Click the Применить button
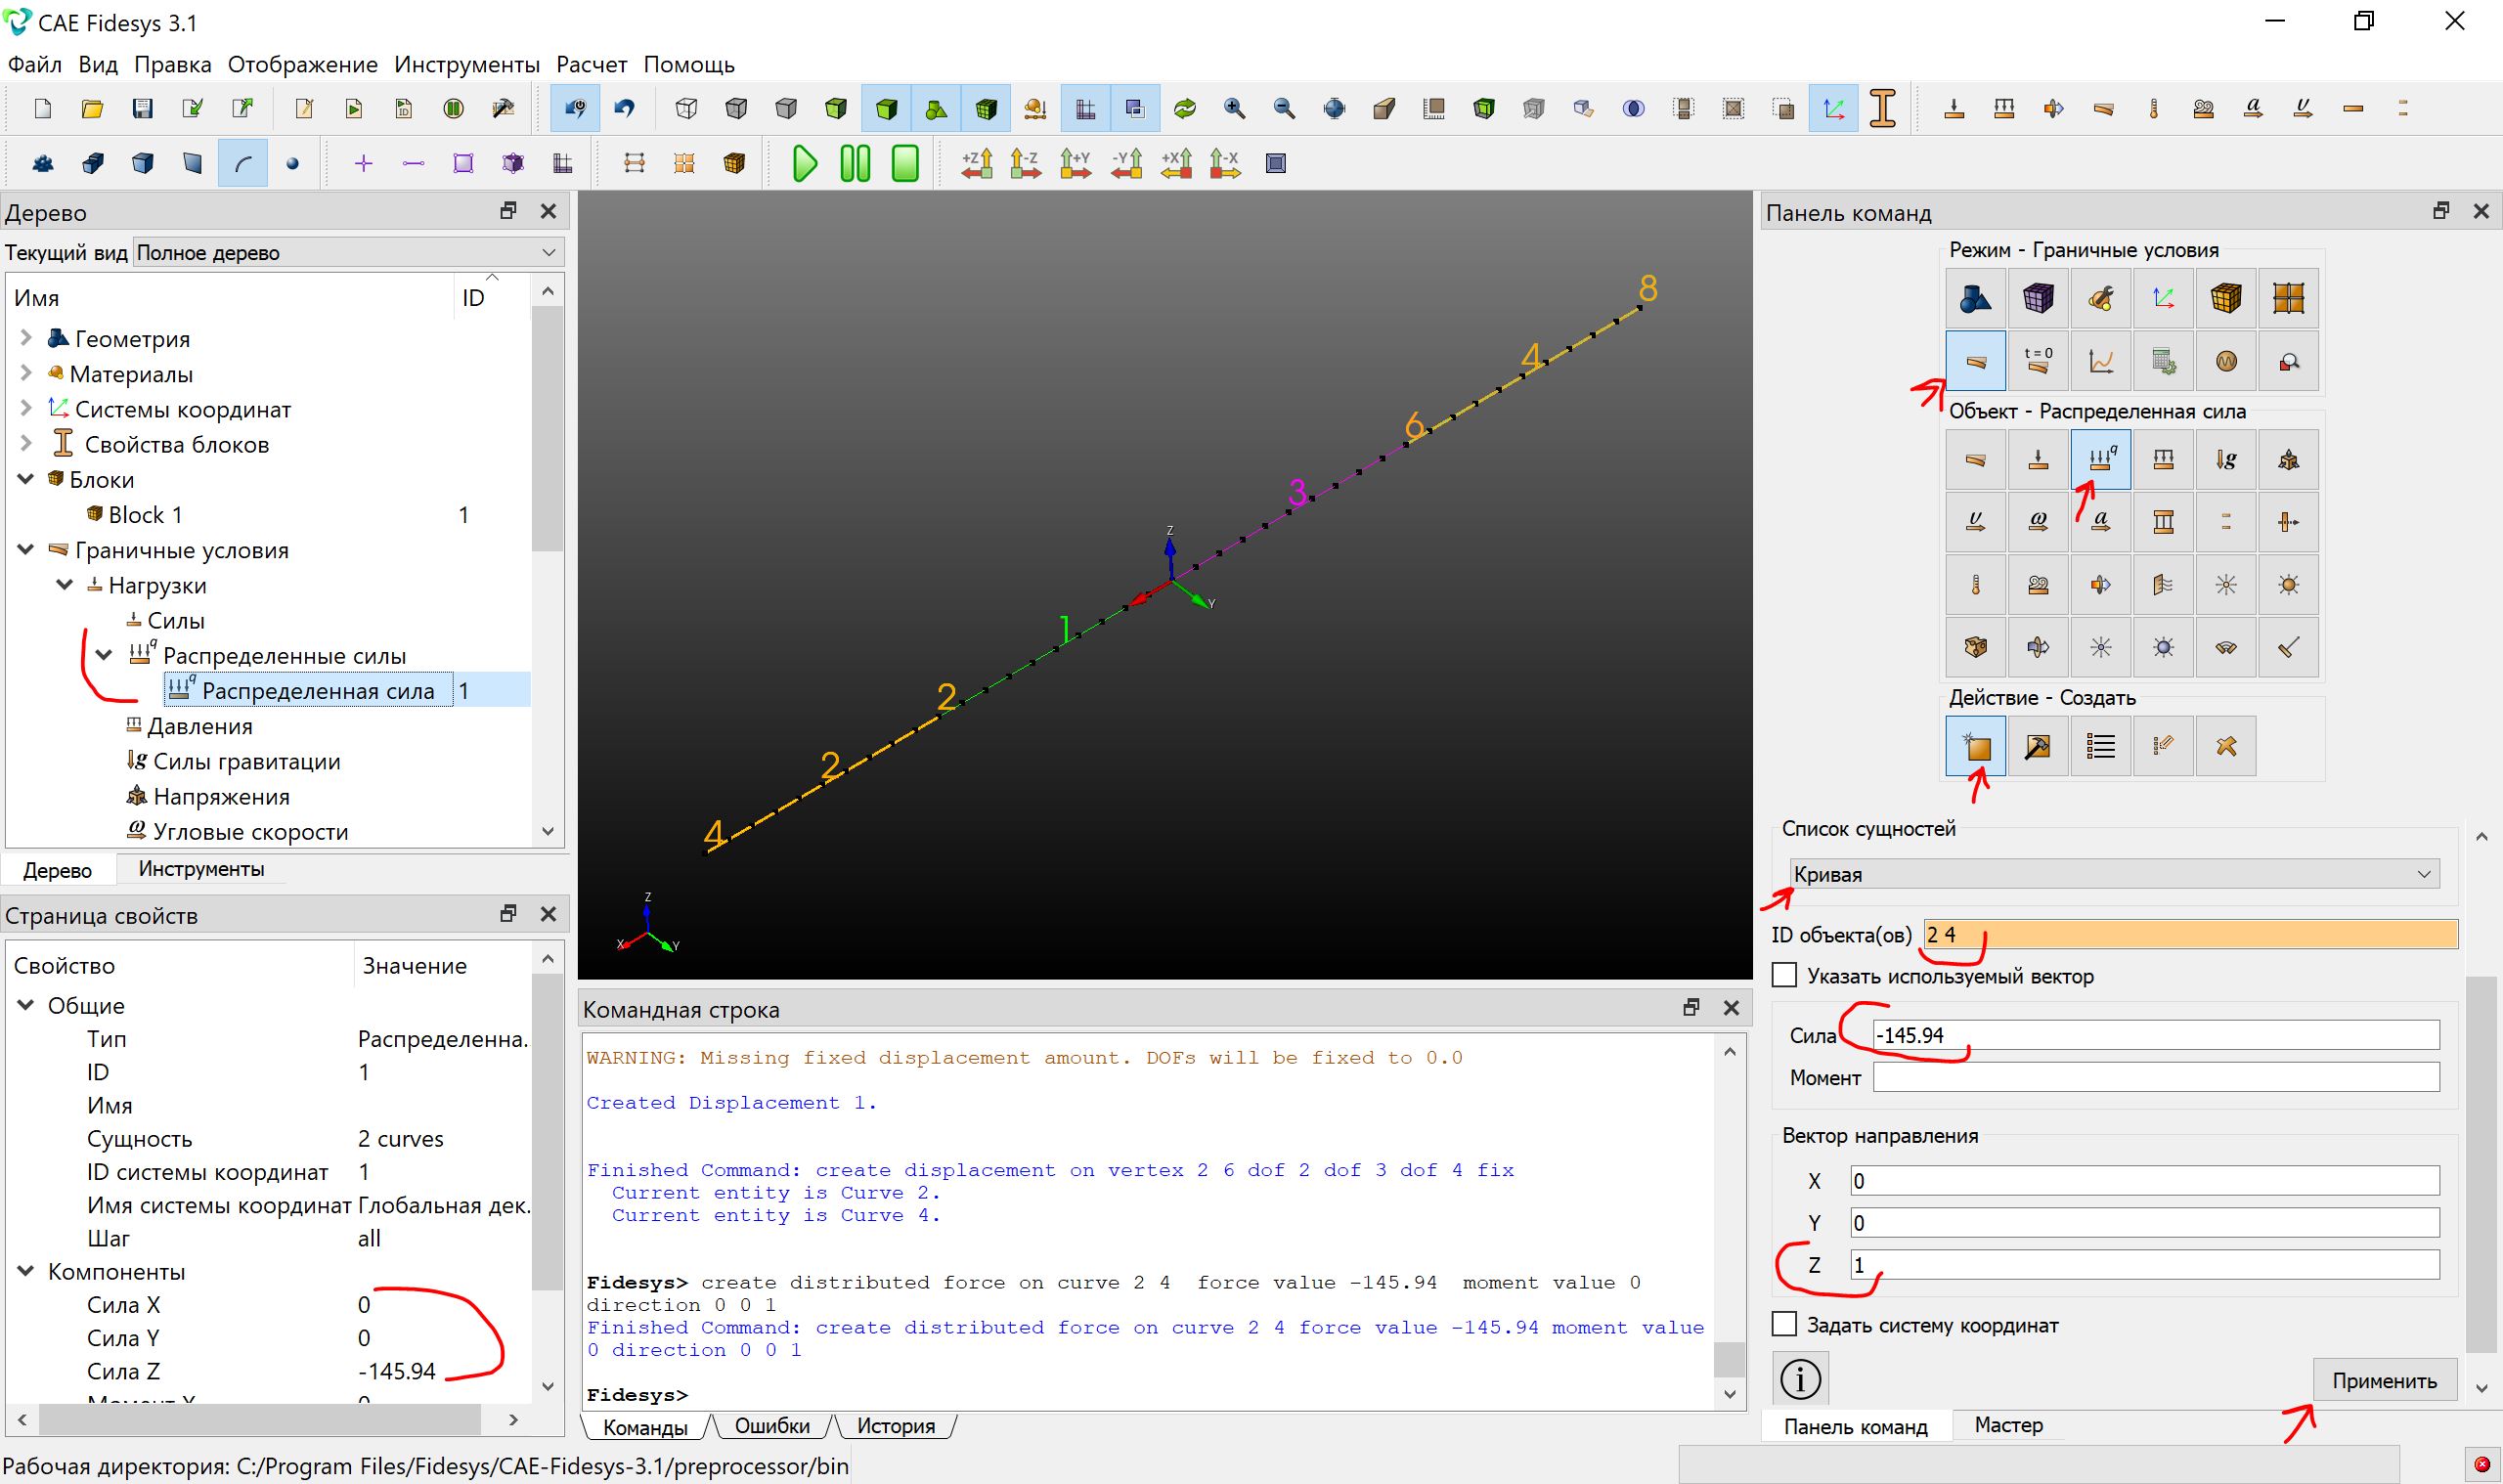This screenshot has width=2503, height=1484. (x=2384, y=1381)
